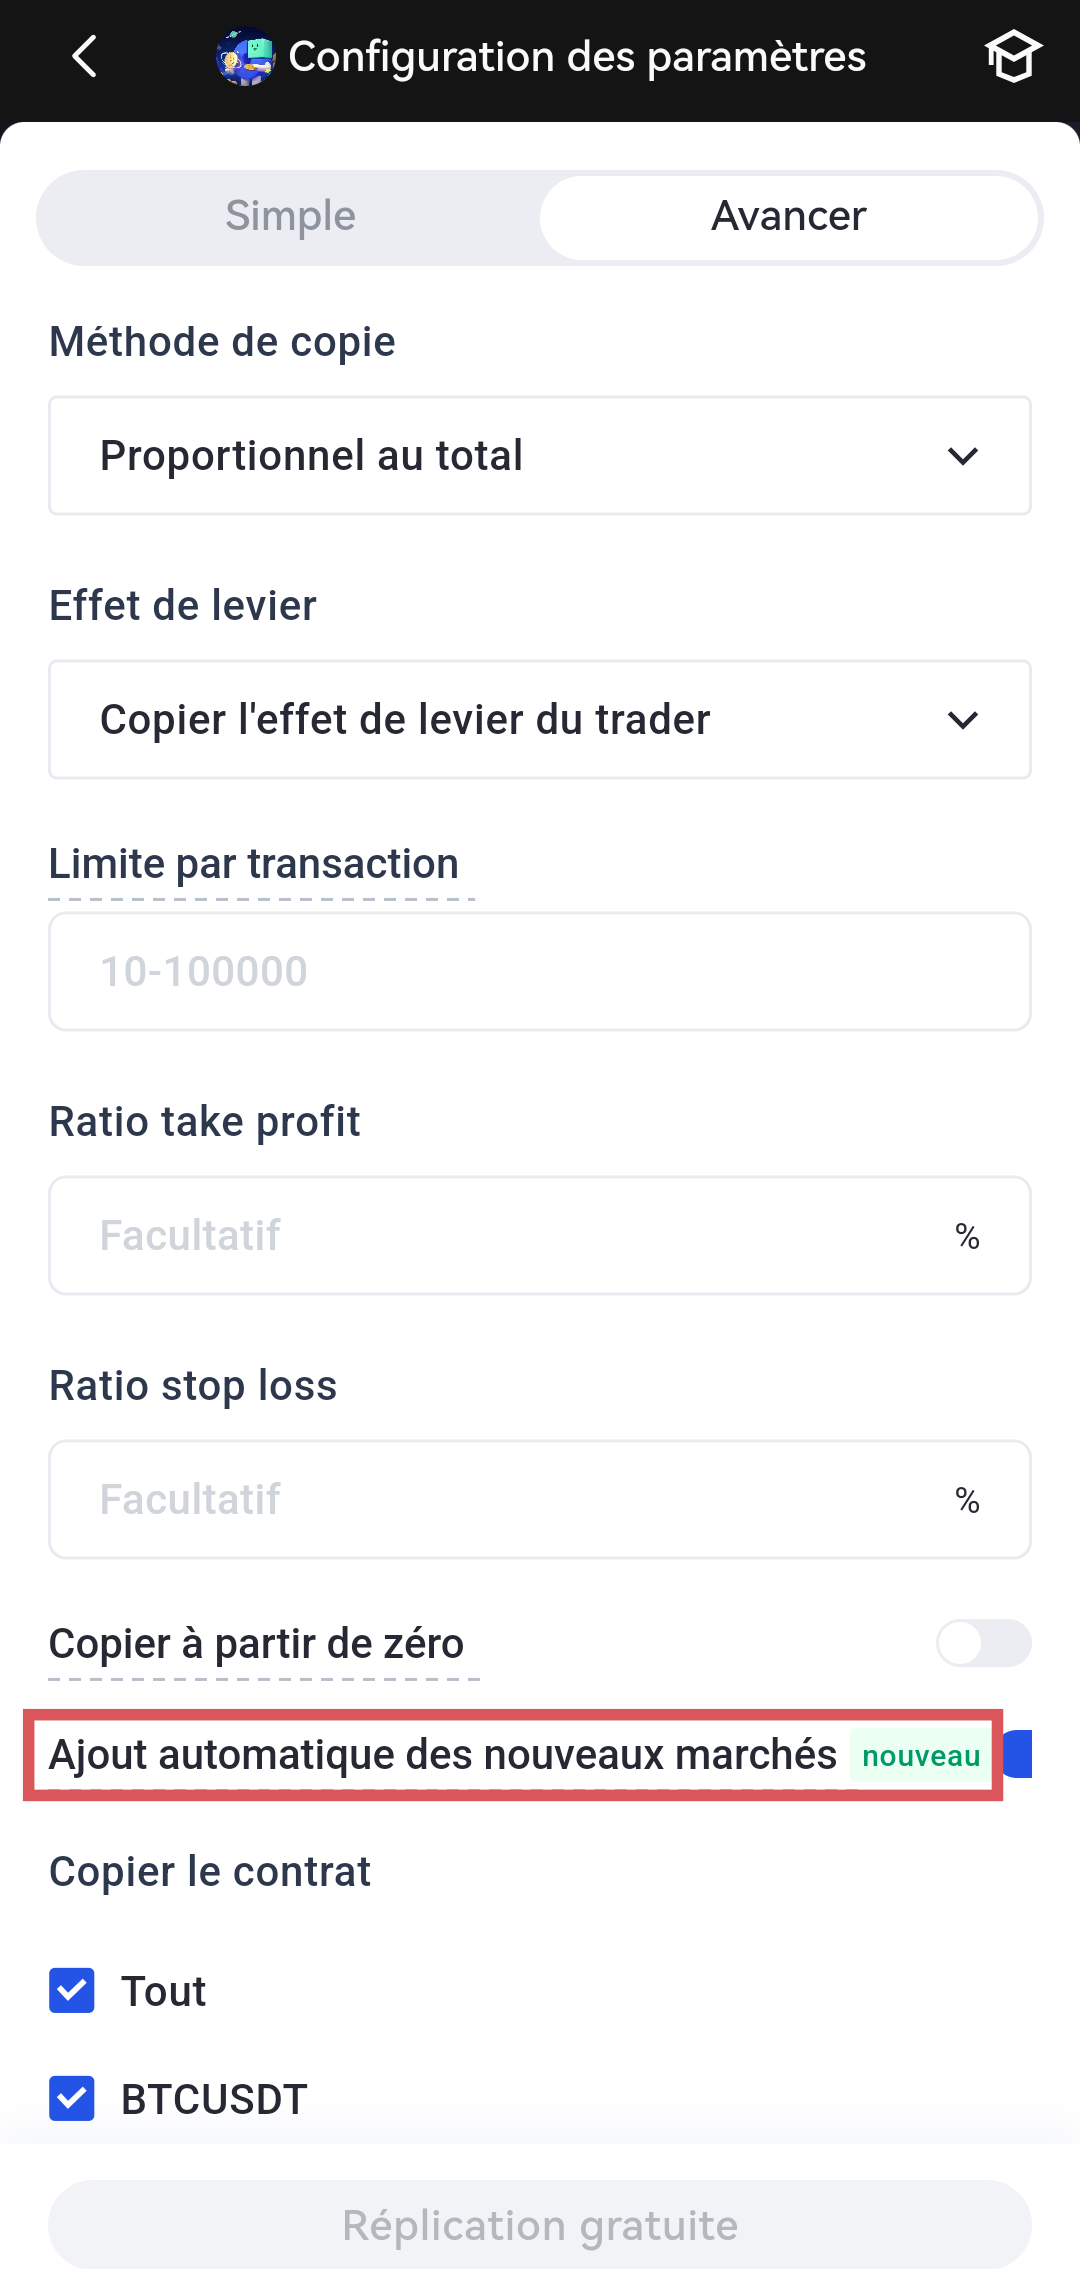Tap the percent symbol in take profit field
This screenshot has width=1080, height=2269.
[967, 1237]
